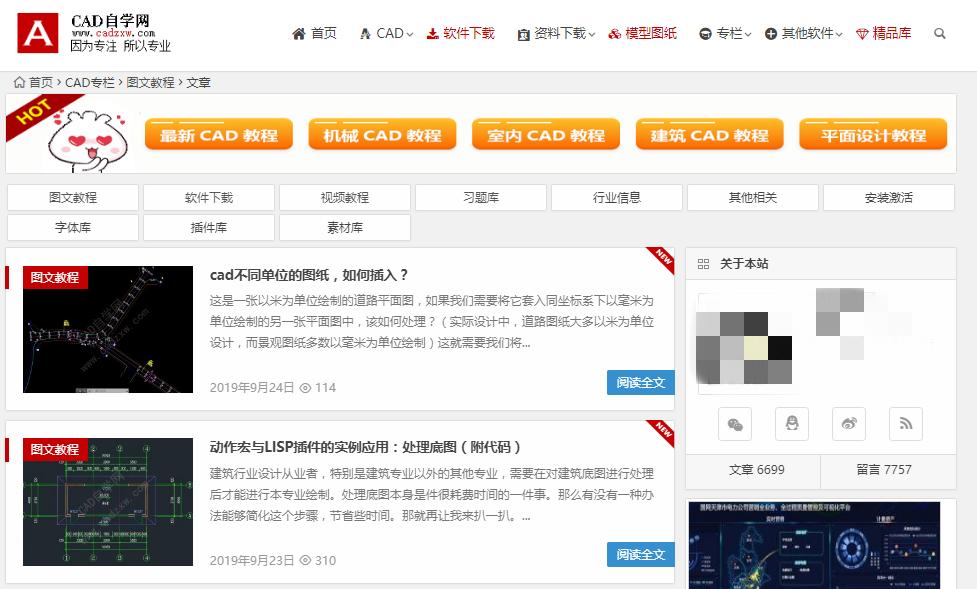977x589 pixels.
Task: Switch to the 视频教程 category tab
Action: tap(345, 197)
